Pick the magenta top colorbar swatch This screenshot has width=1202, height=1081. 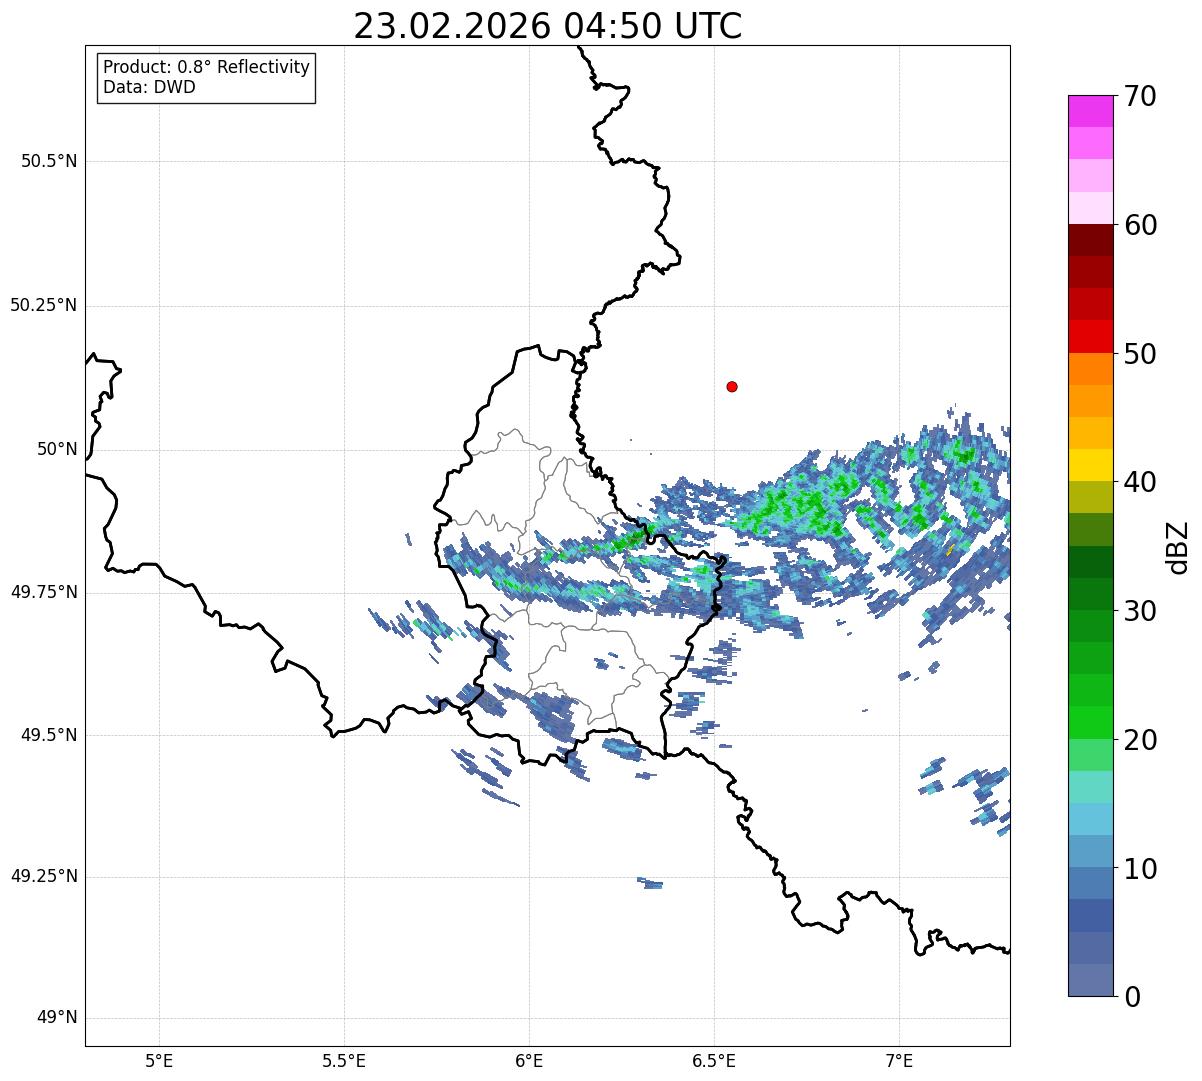pos(1091,111)
